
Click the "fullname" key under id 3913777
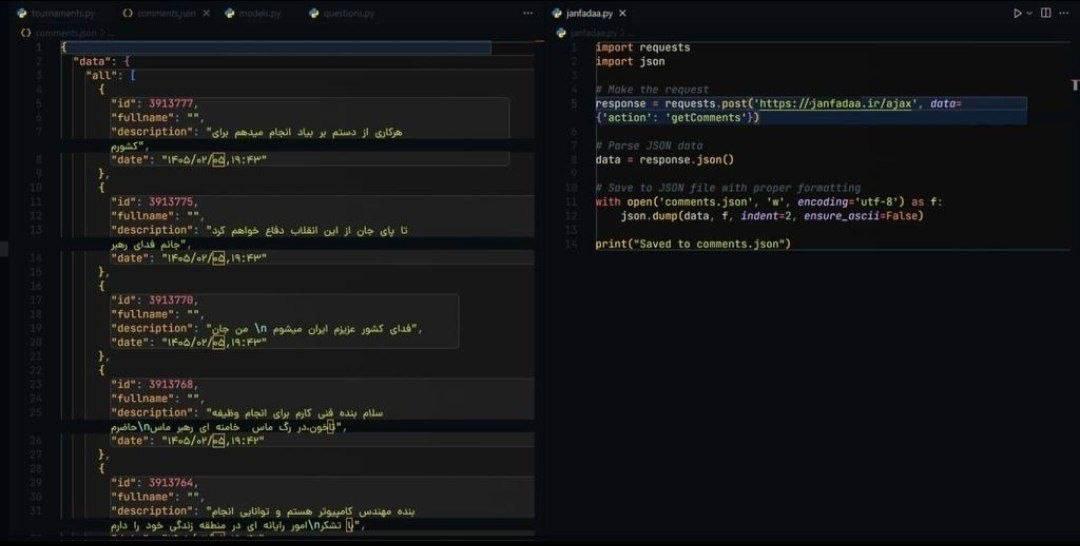tap(142, 118)
